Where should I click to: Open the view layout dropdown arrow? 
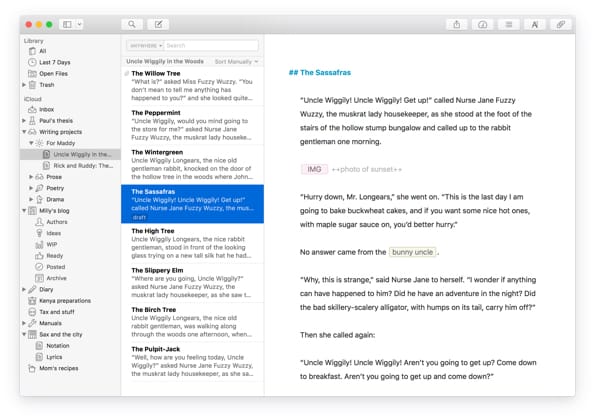tap(79, 24)
